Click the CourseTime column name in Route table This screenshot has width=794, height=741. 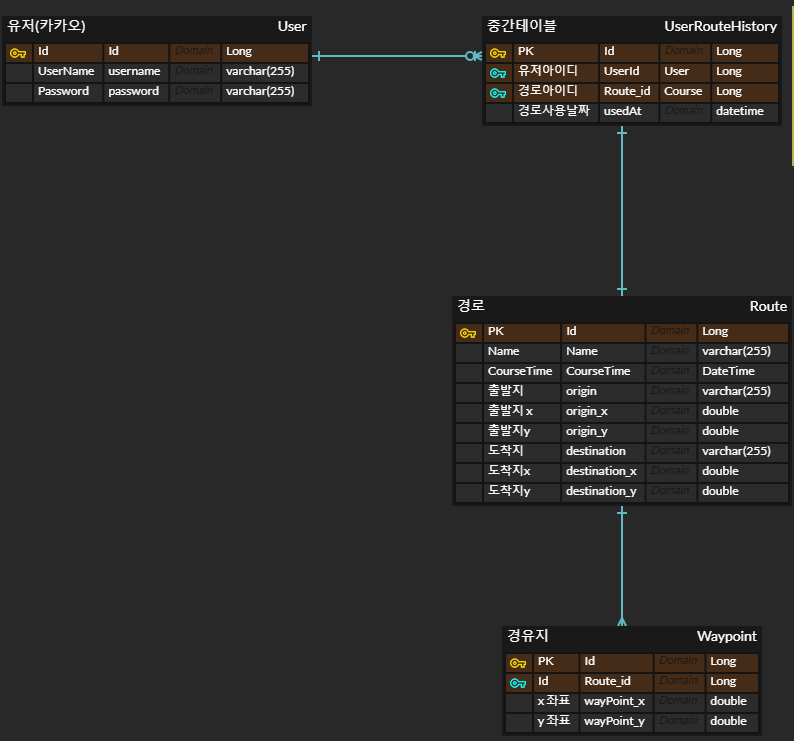click(603, 373)
